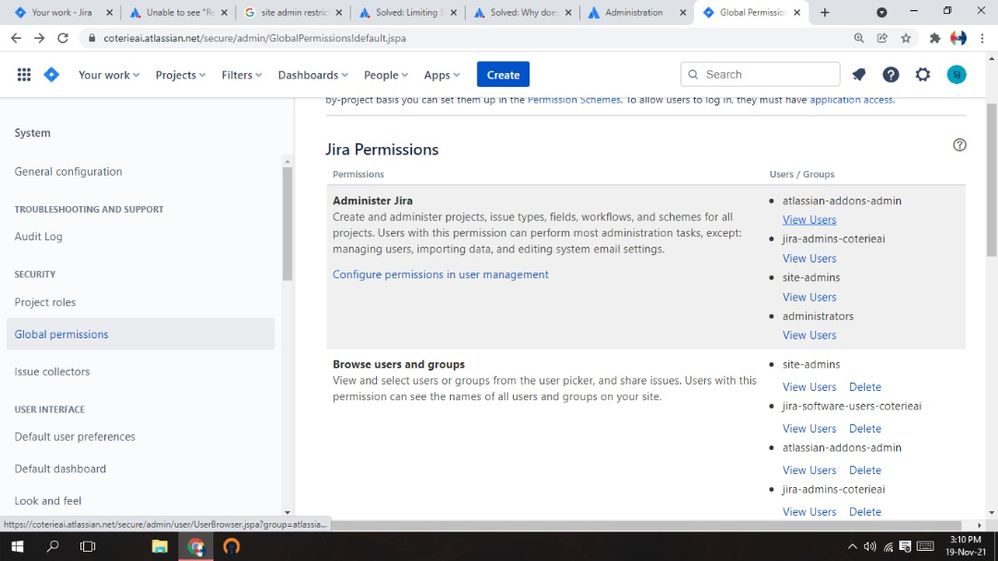This screenshot has height=561, width=998.
Task: Click the Jira Permissions help icon
Action: click(x=959, y=145)
